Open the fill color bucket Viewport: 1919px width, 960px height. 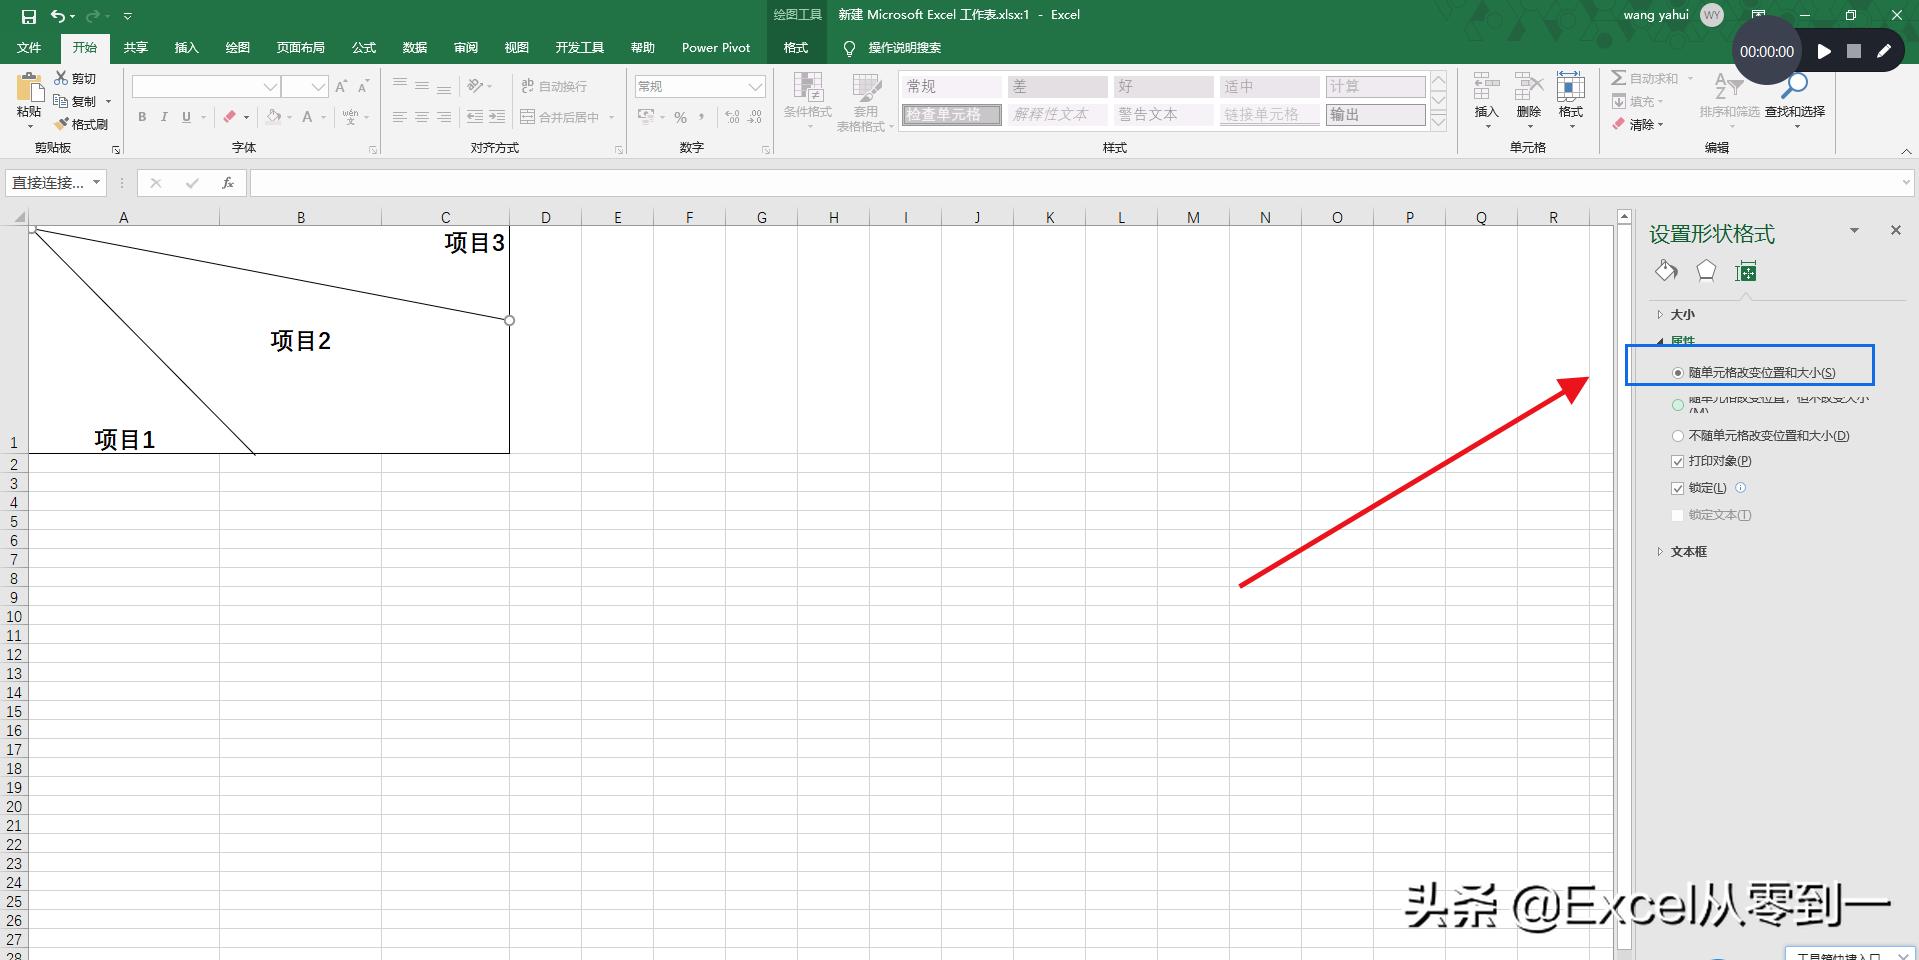point(273,117)
